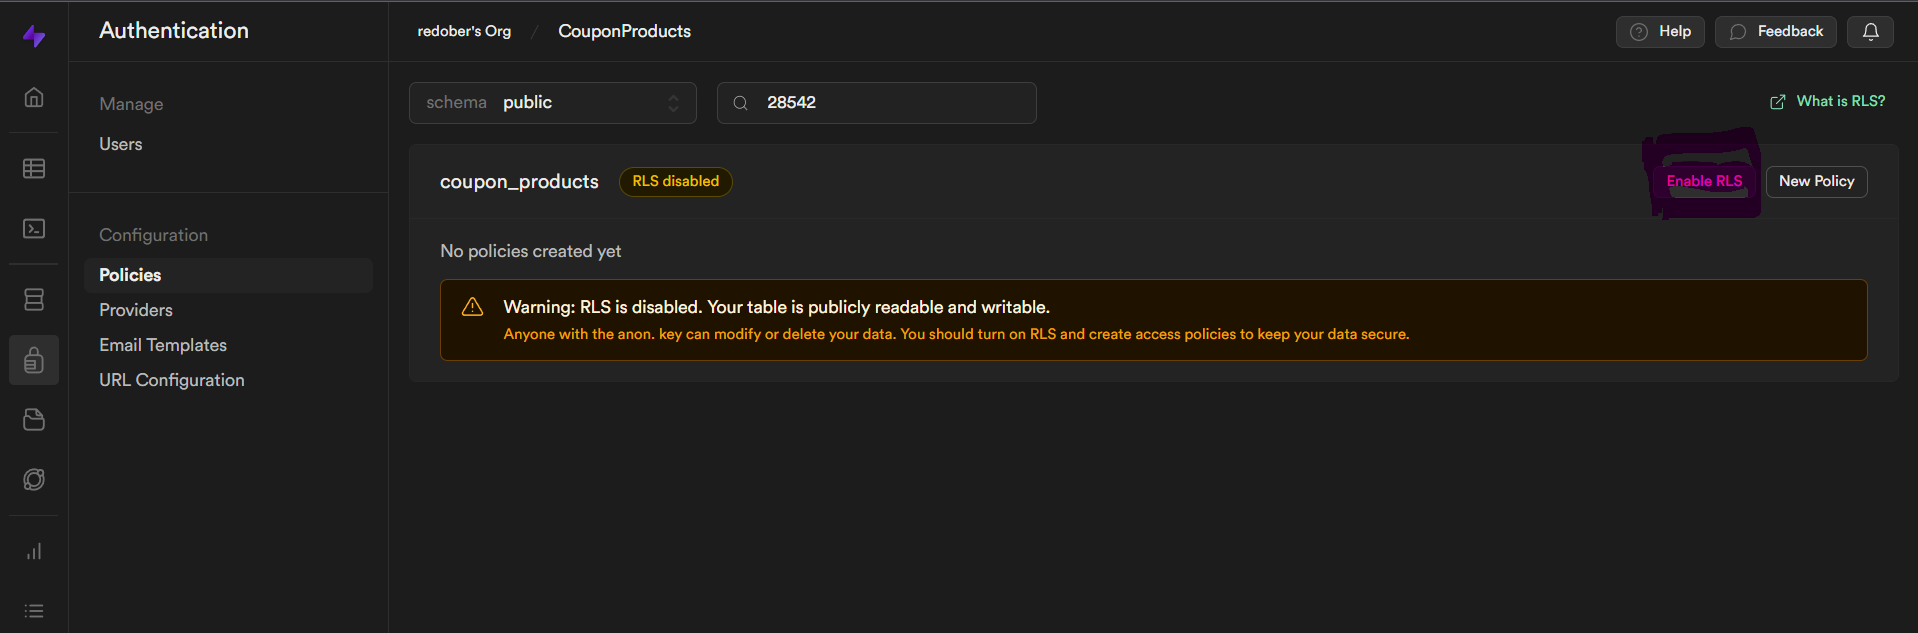Screen dimensions: 1918x633
Task: Open the Home icon in sidebar
Action: [34, 97]
